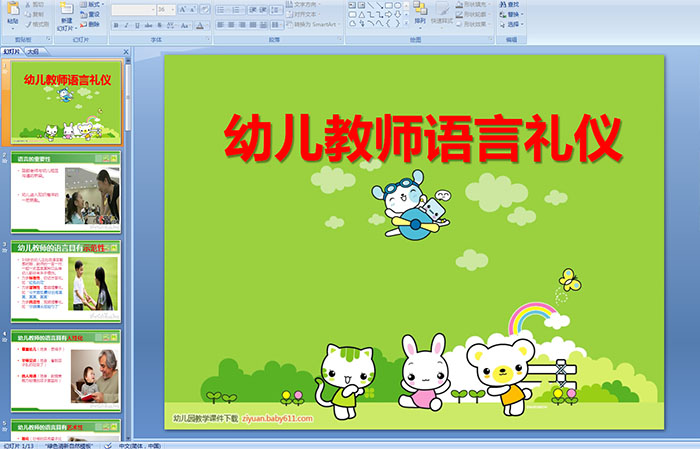Open the Columns dropdown
The image size is (700, 449).
click(277, 25)
